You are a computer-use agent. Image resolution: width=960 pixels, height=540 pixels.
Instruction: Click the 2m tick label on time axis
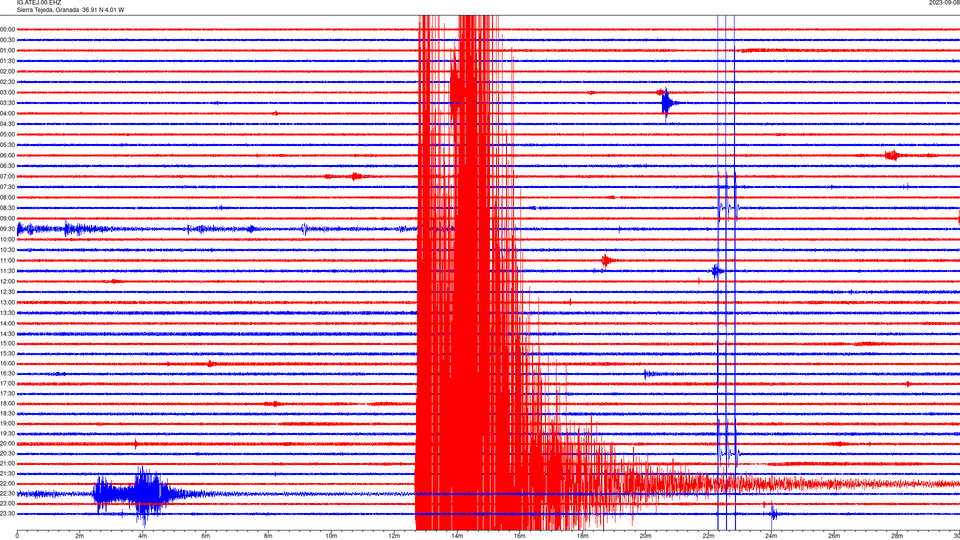(x=80, y=536)
